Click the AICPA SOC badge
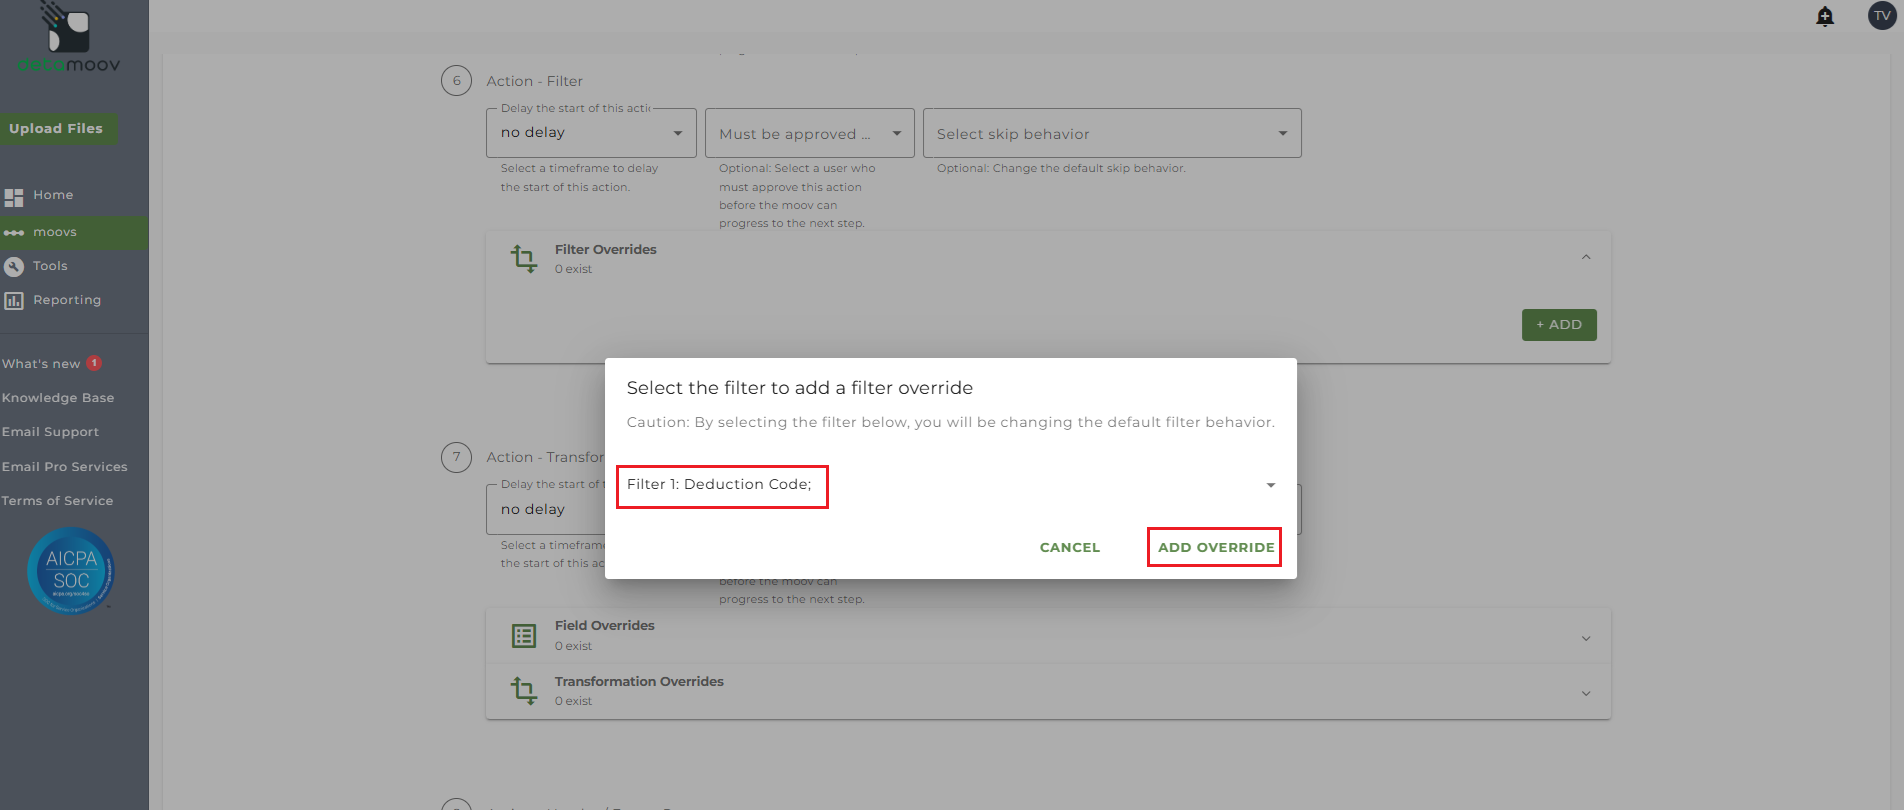 (71, 571)
